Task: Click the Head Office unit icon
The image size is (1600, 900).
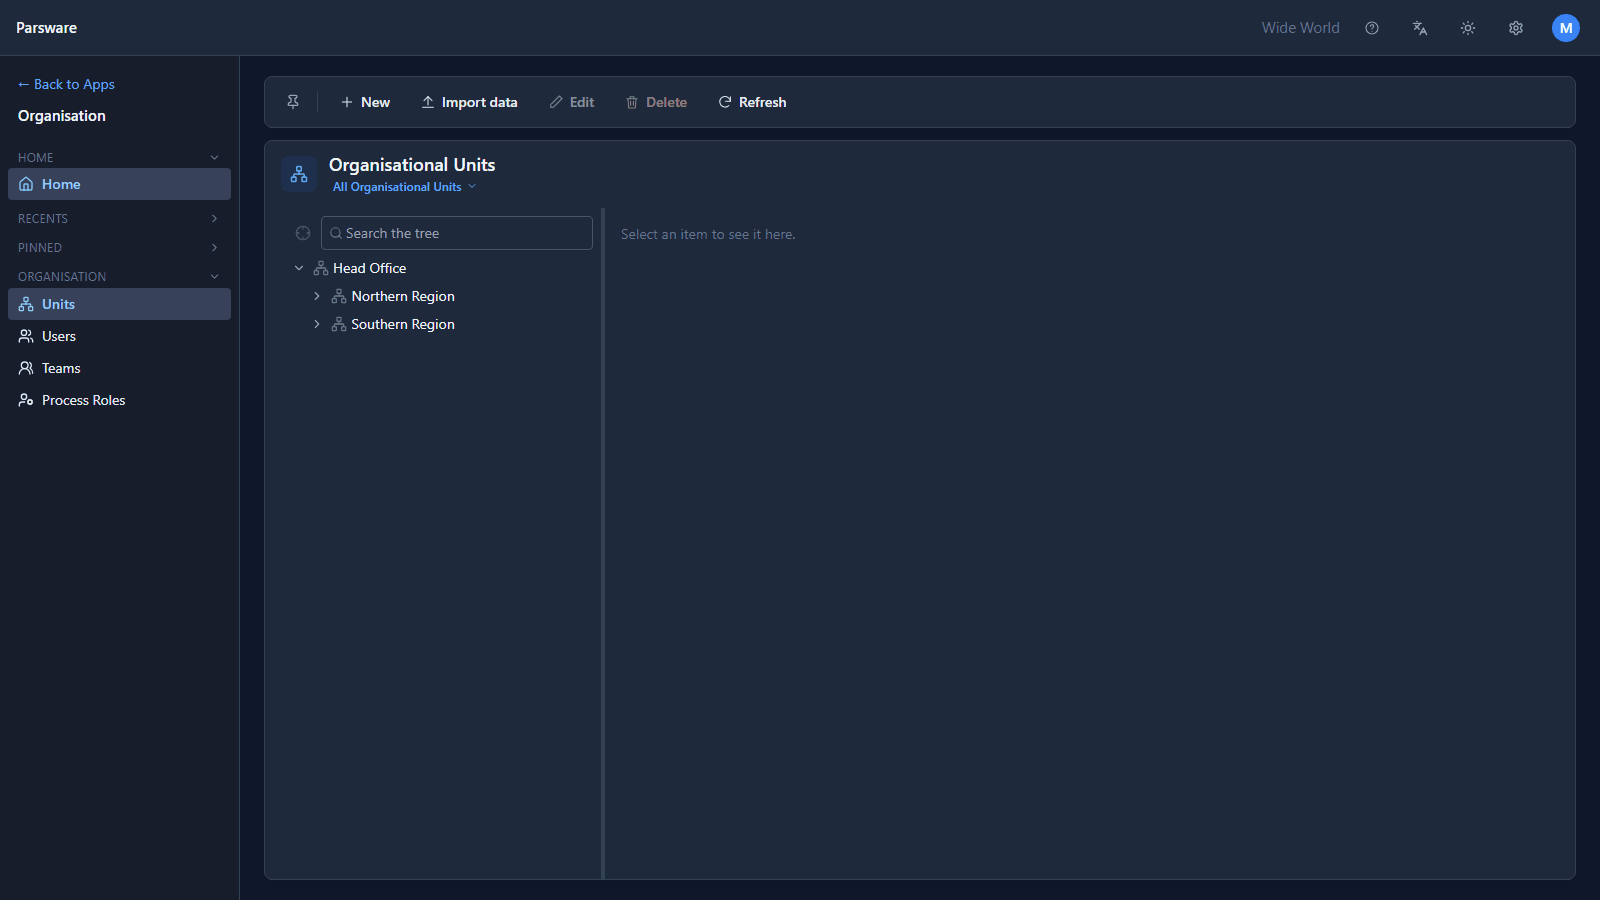Action: (321, 268)
